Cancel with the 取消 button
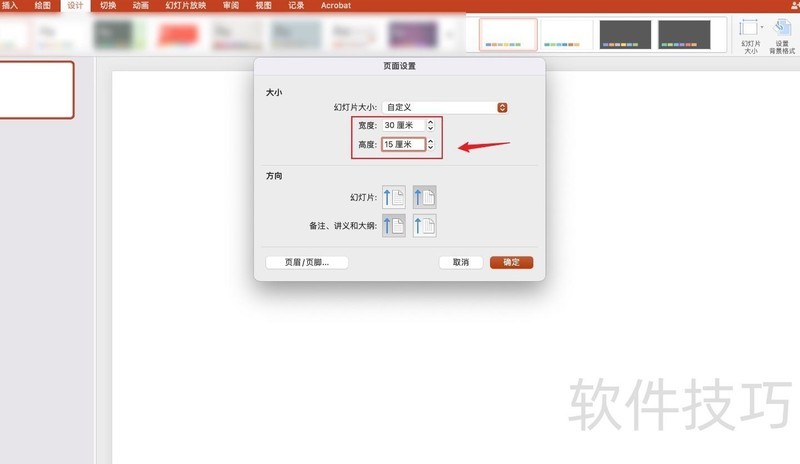The image size is (800, 464). (461, 262)
